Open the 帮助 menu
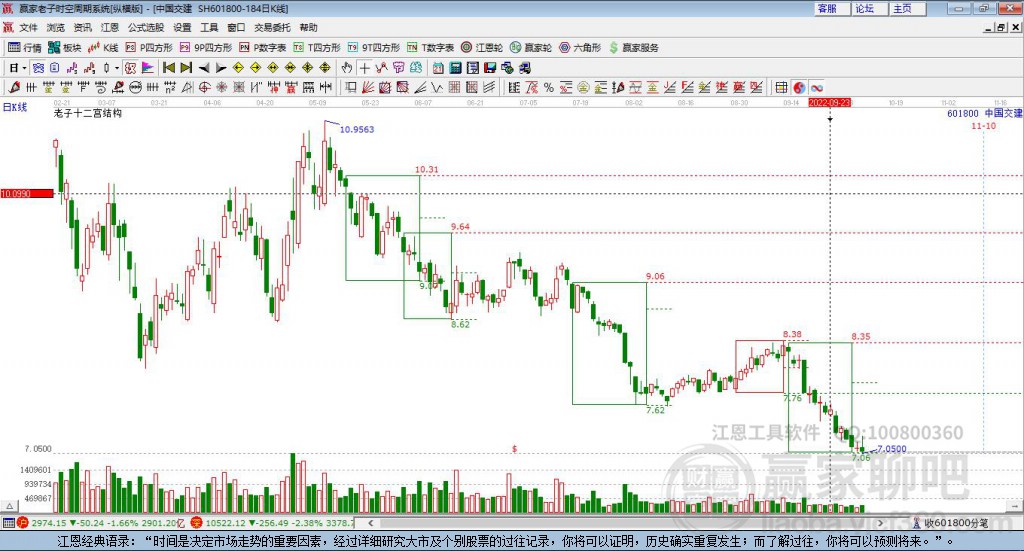Image resolution: width=1024 pixels, height=551 pixels. tap(308, 27)
